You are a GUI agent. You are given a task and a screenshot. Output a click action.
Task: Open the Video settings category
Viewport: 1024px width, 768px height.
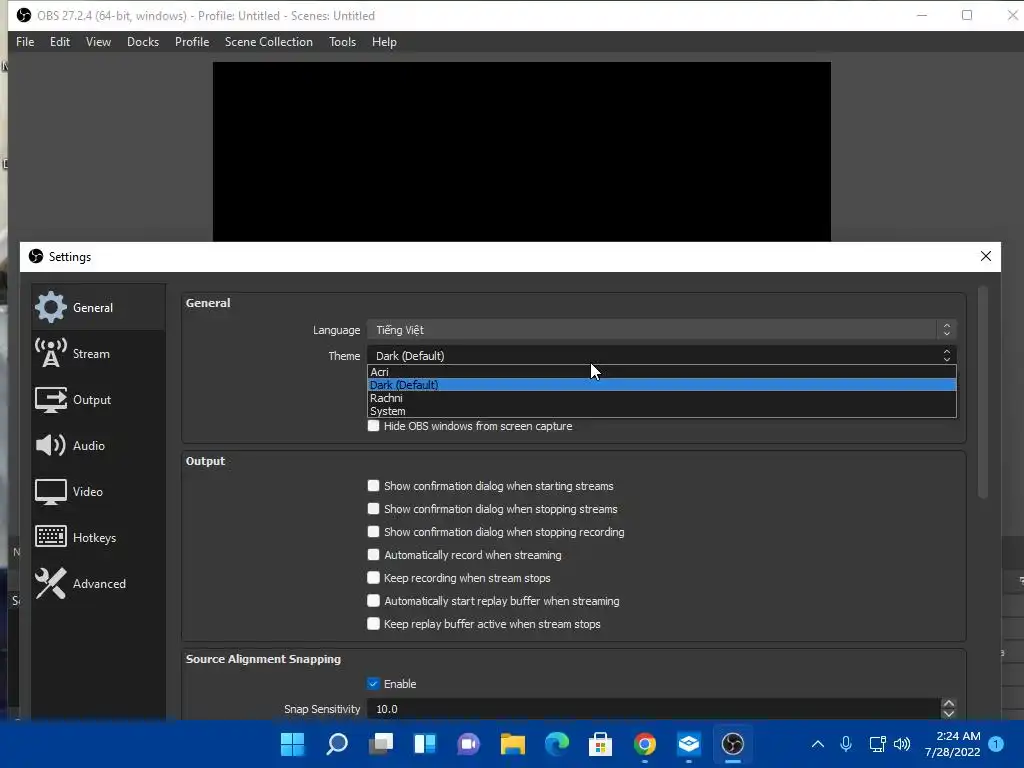98,492
